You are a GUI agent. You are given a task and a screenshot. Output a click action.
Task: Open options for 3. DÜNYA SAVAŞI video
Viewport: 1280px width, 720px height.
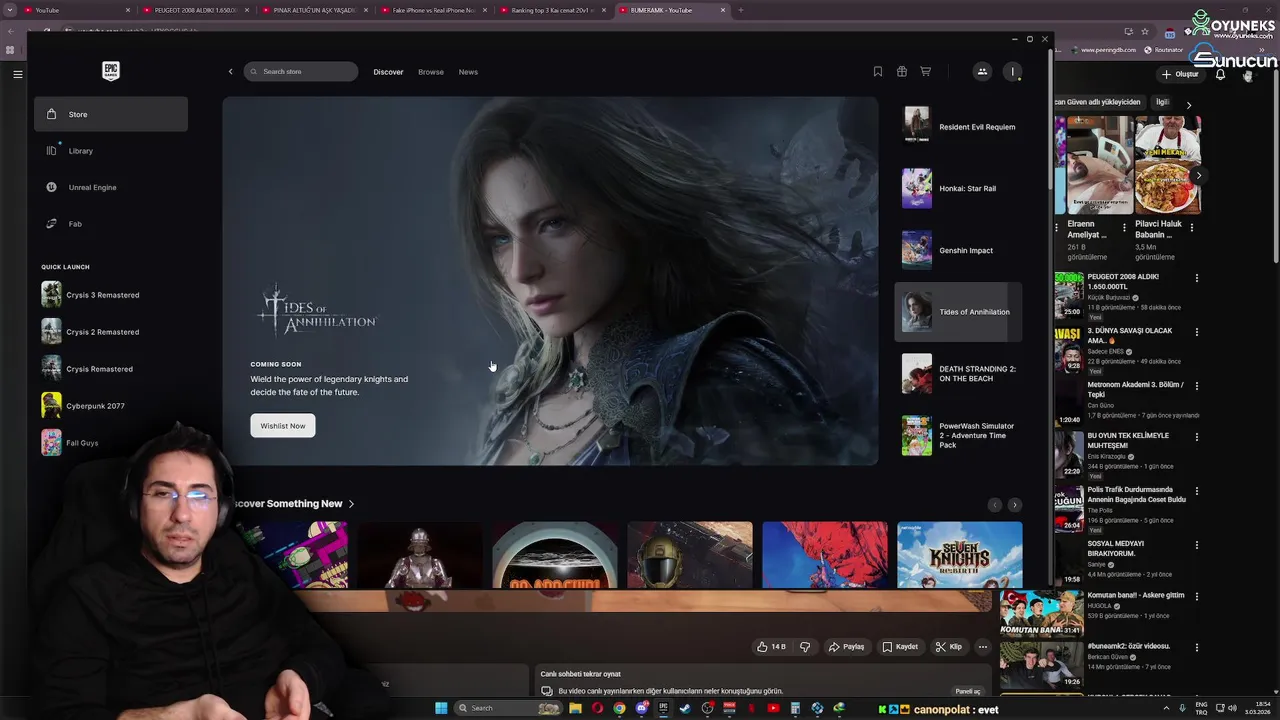click(x=1197, y=332)
